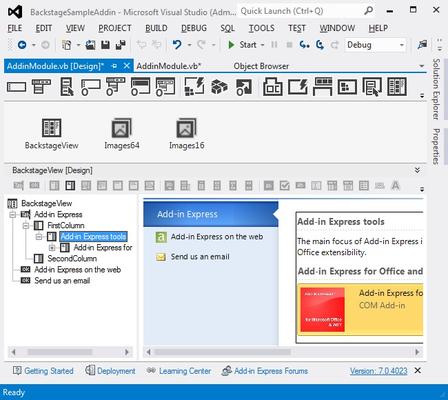The height and width of the screenshot is (400, 448).
Task: Select the SecondColumn tree item
Action: (x=72, y=258)
